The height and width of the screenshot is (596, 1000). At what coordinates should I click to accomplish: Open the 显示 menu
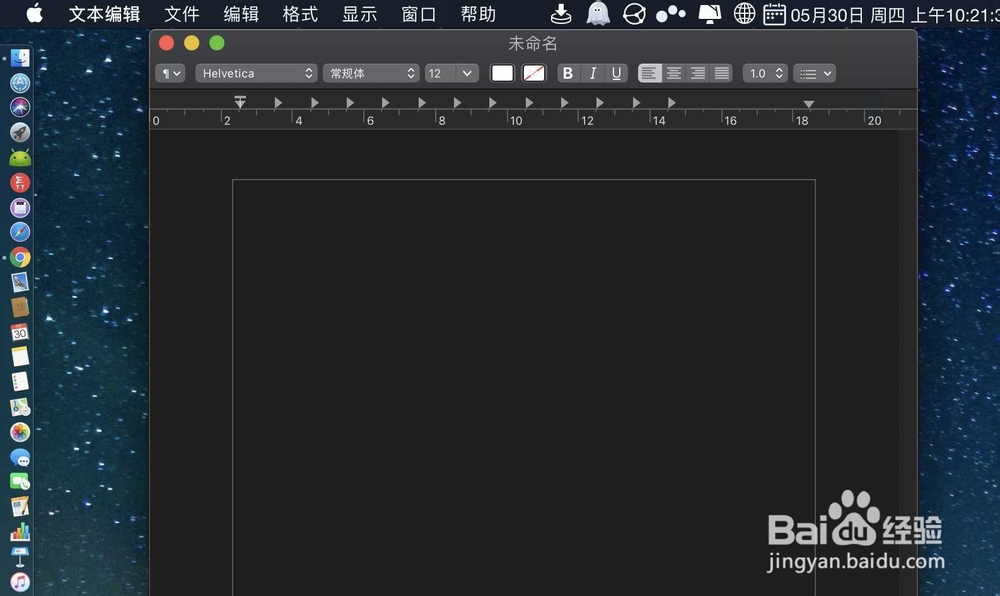pos(360,14)
